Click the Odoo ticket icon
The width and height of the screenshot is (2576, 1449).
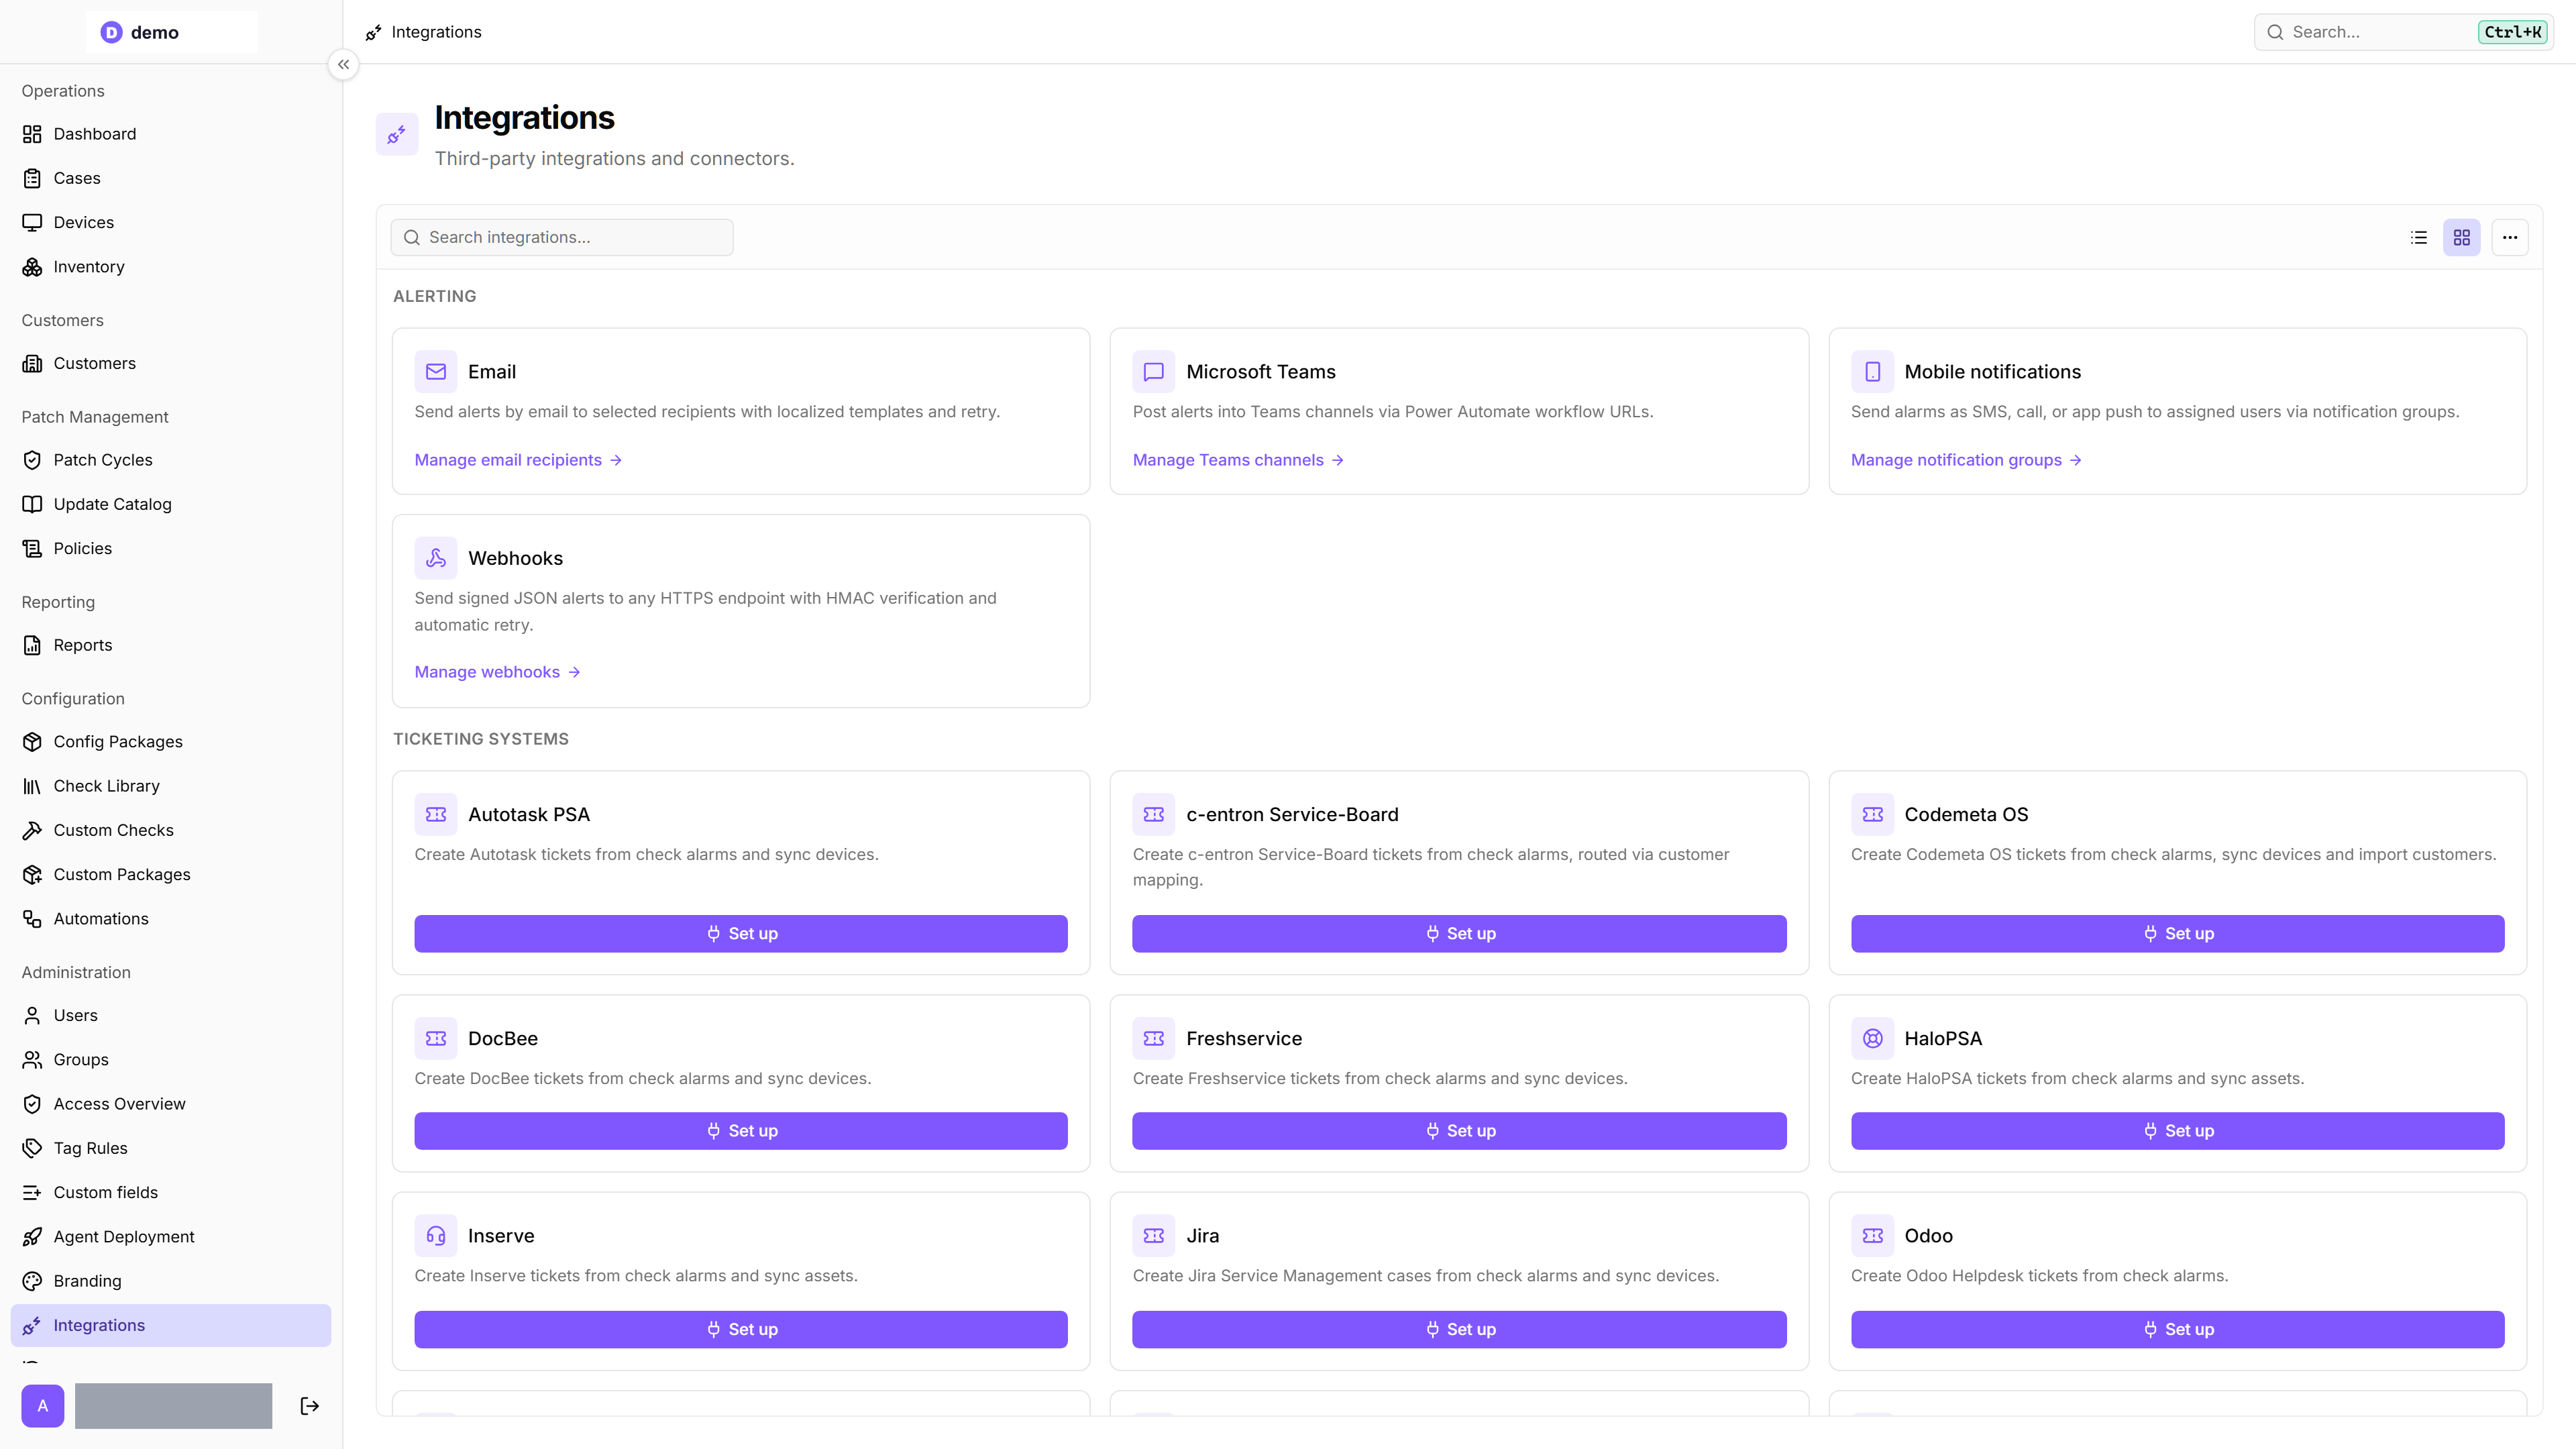point(1872,1236)
